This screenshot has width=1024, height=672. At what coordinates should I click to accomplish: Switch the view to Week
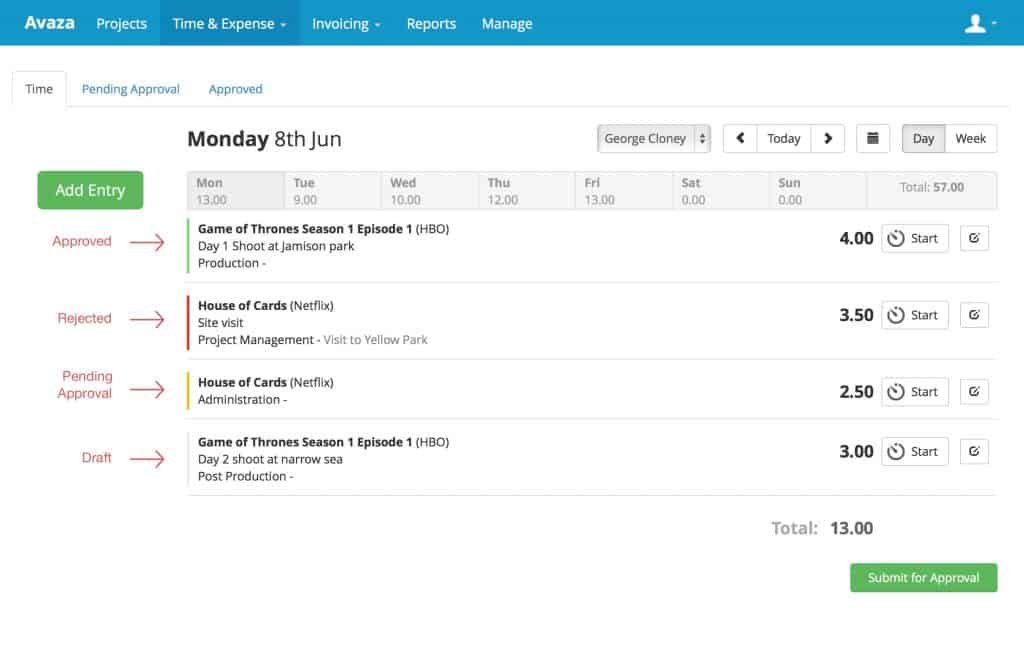(x=970, y=138)
